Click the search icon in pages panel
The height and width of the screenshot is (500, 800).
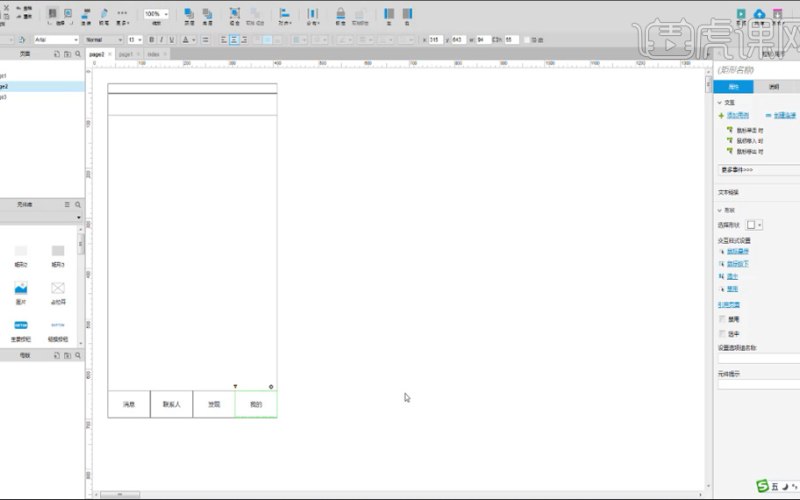[x=78, y=54]
